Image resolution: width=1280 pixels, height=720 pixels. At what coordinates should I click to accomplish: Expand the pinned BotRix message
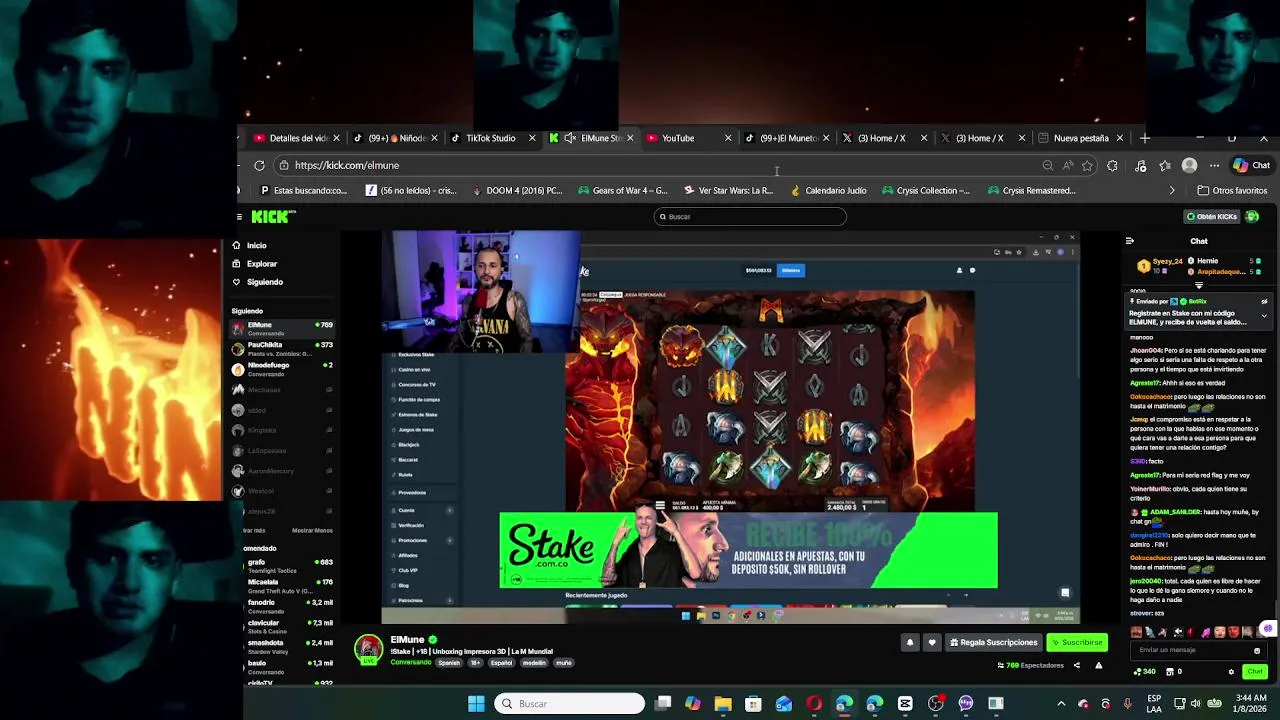click(x=1264, y=316)
